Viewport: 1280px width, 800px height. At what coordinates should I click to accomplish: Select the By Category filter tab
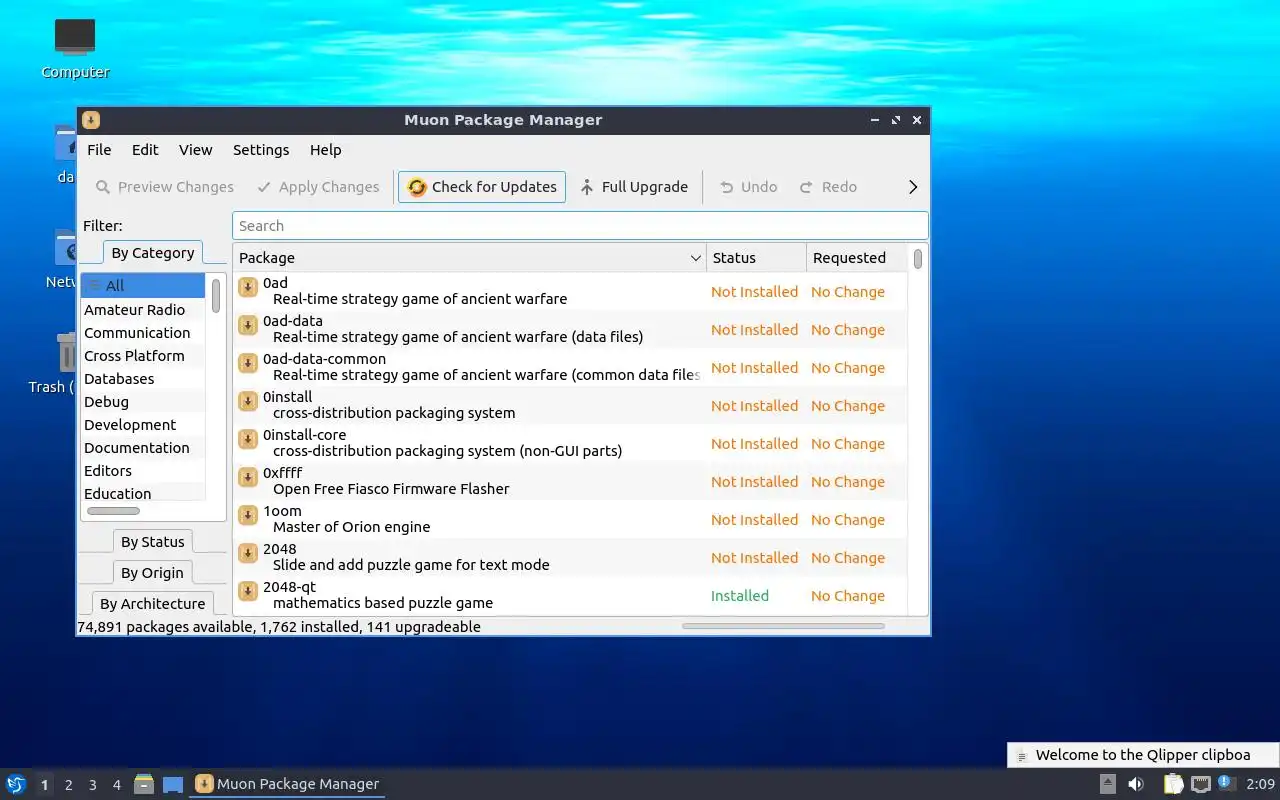[152, 253]
